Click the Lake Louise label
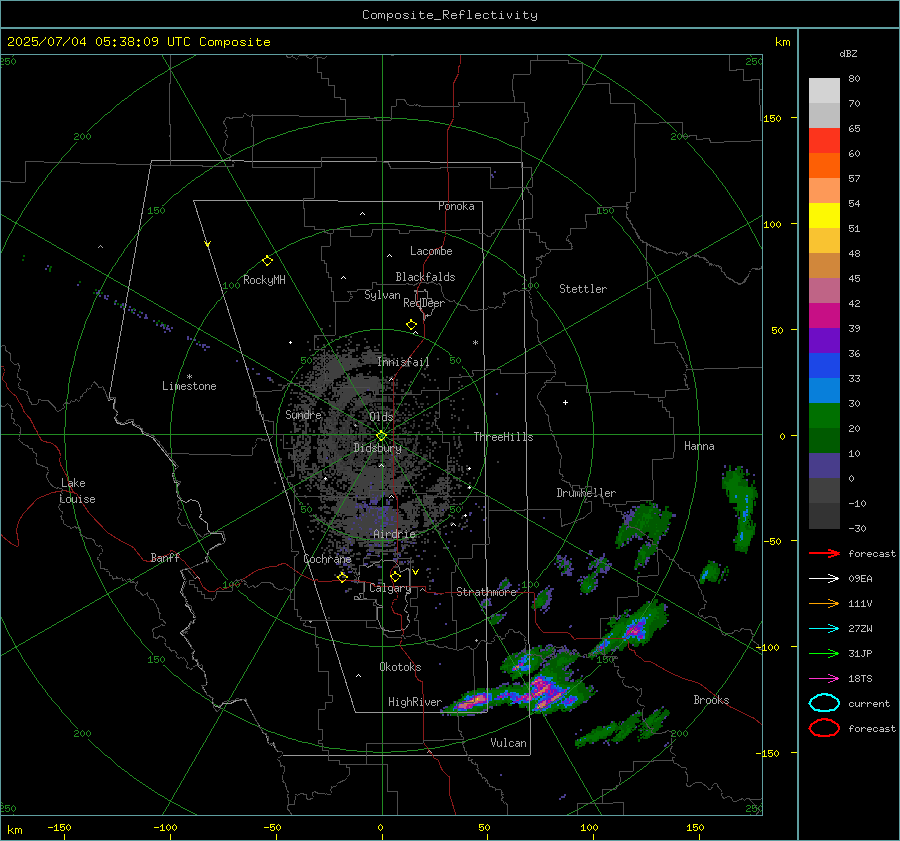900x841 pixels. pos(77,491)
